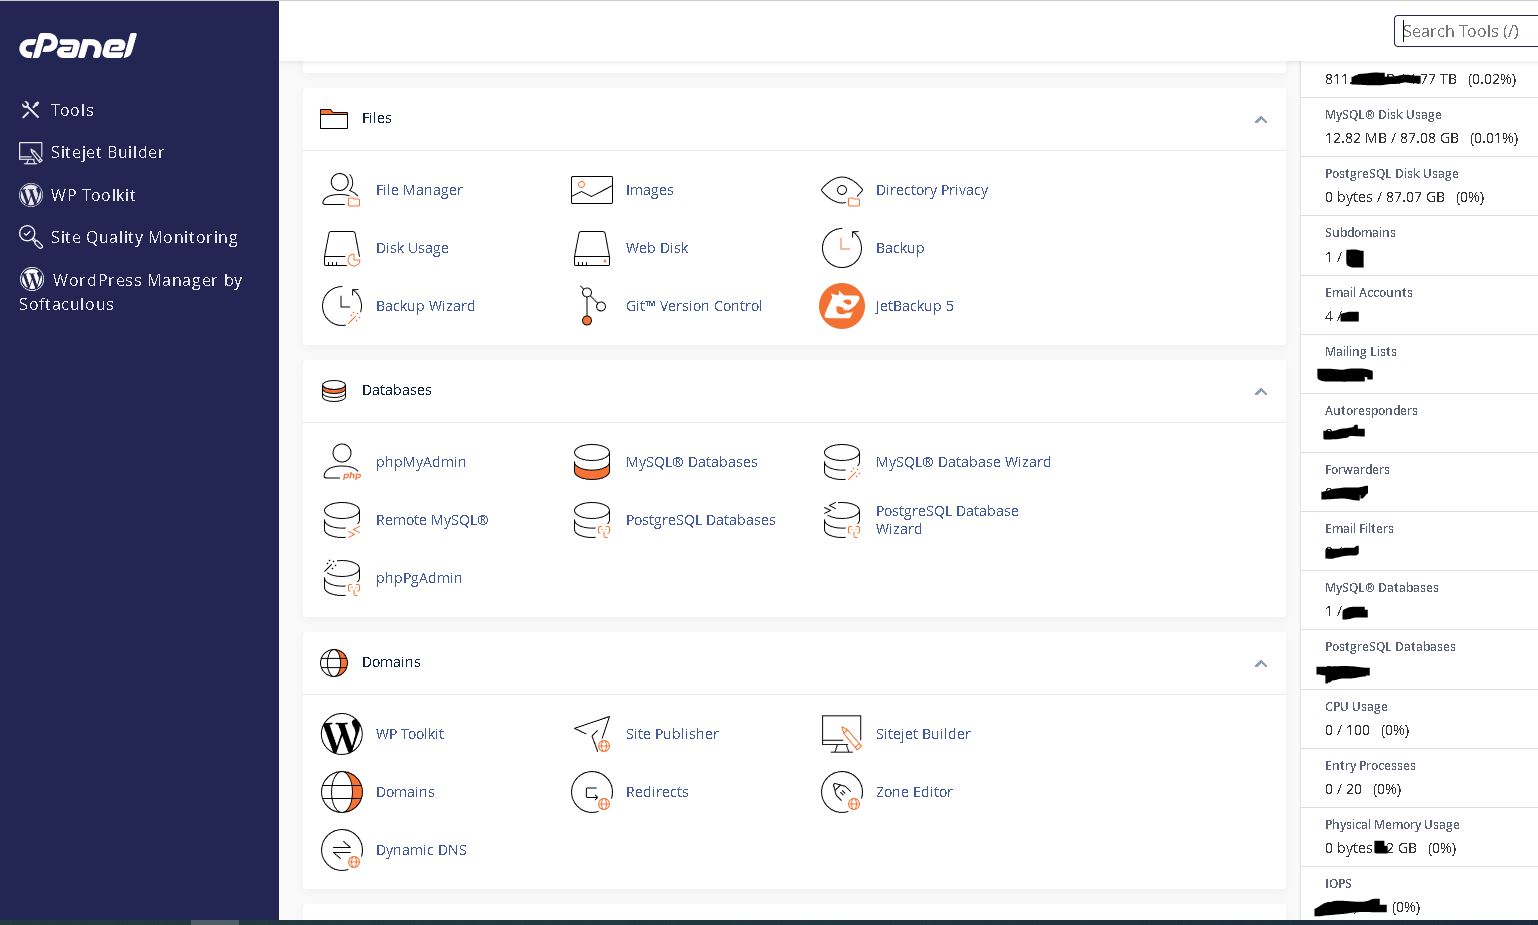This screenshot has width=1538, height=925.
Task: Open the Disk Usage icon
Action: pos(341,248)
